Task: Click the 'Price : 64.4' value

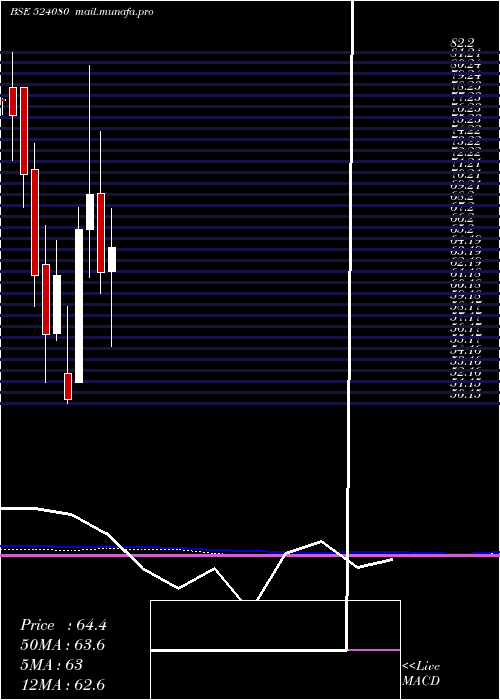Action: pyautogui.click(x=63, y=625)
